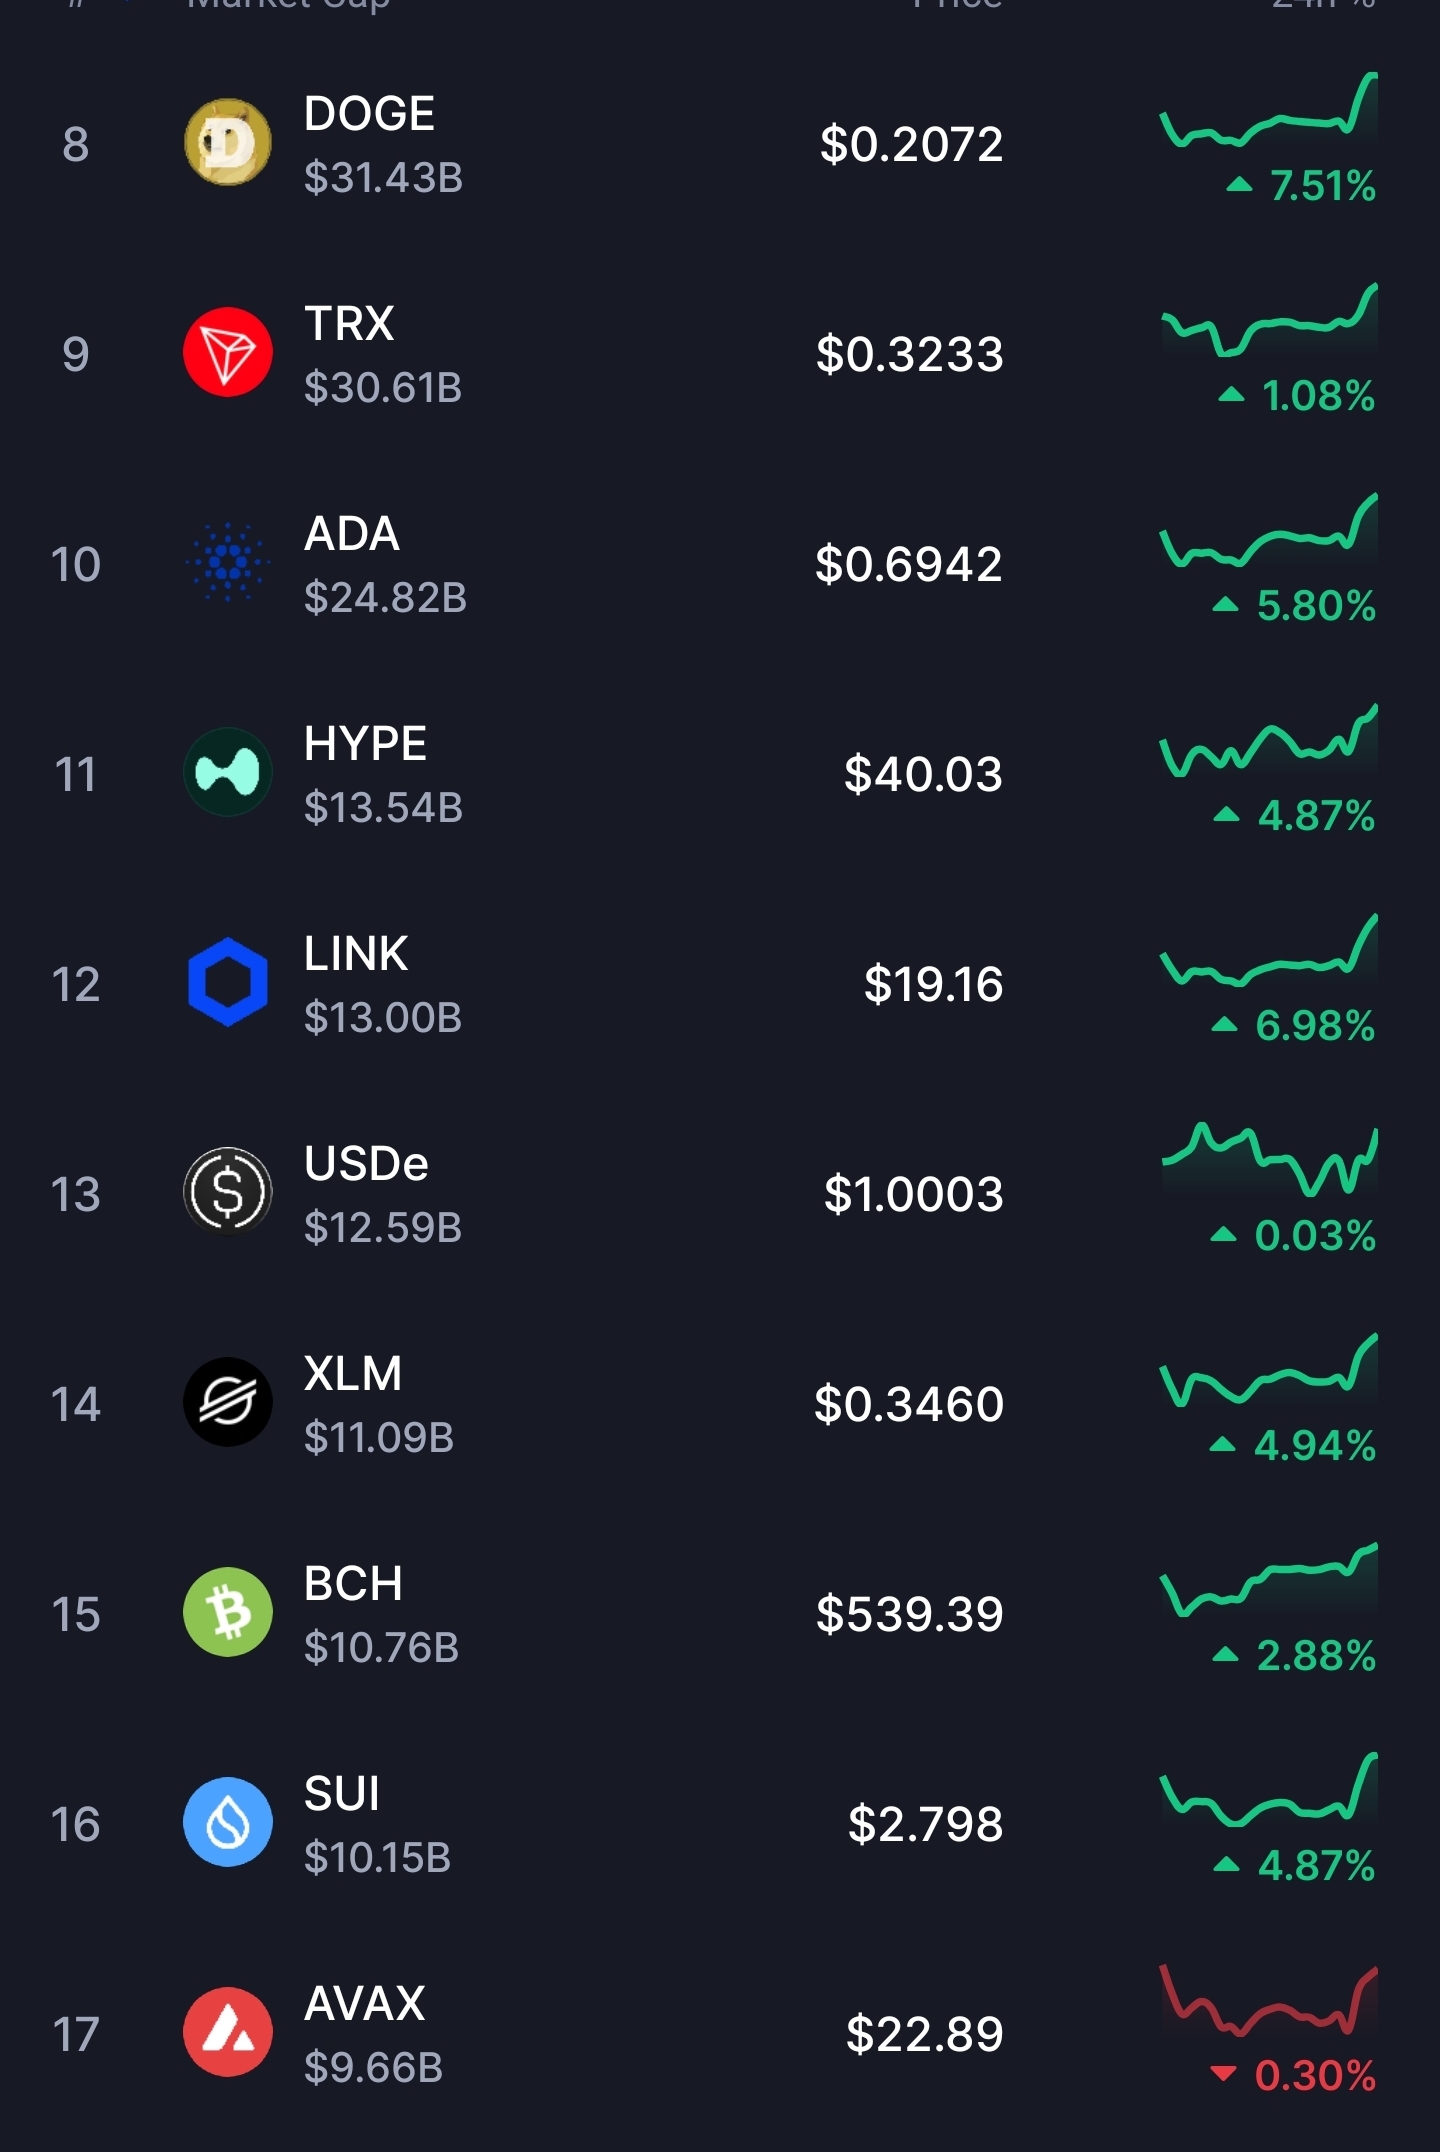This screenshot has height=2152, width=1440.
Task: Click the ADA 5.80% change value
Action: coord(1315,606)
